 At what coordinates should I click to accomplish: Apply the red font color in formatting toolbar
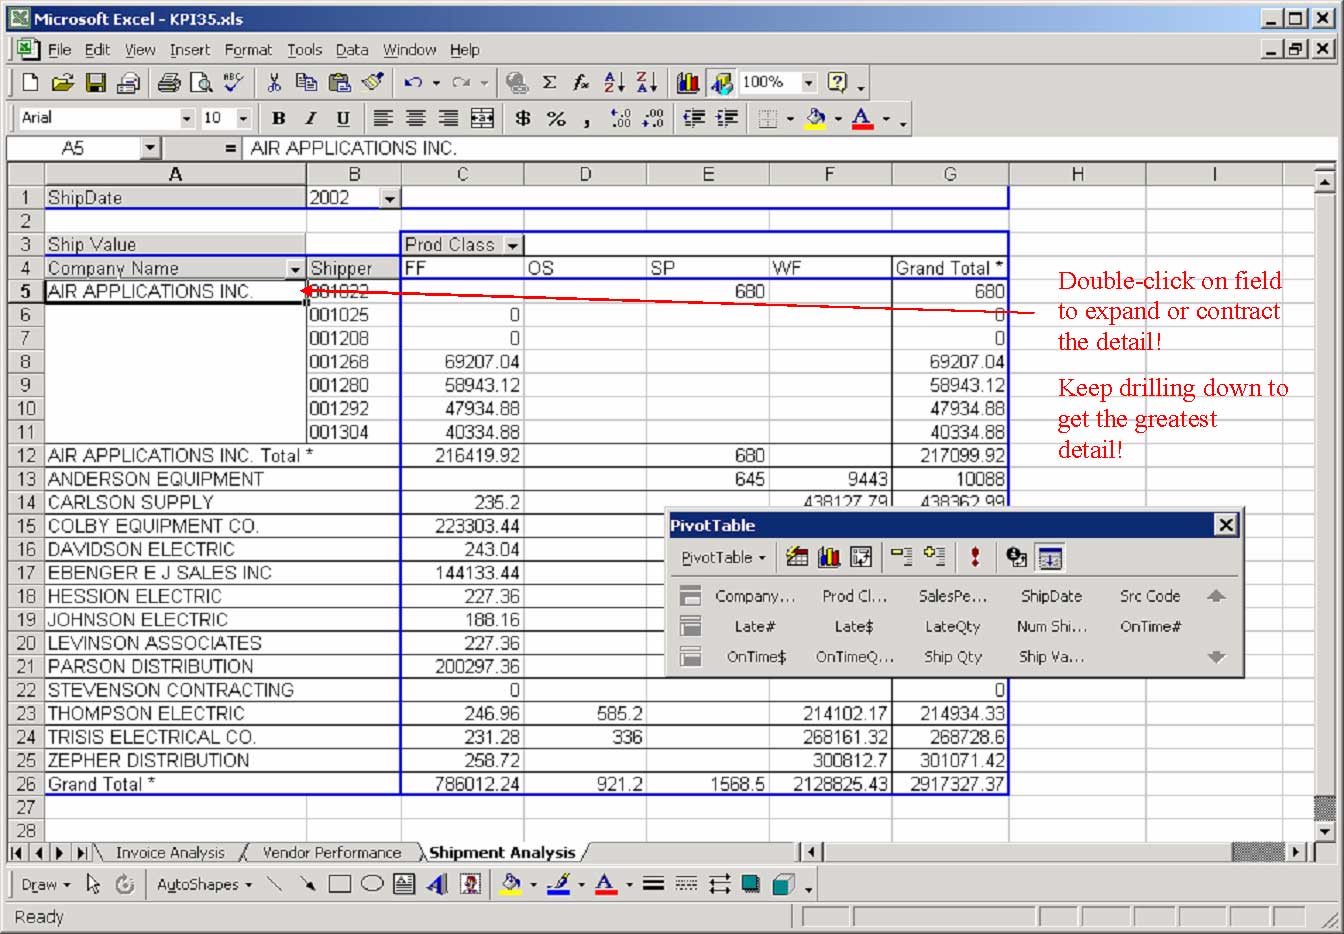(x=862, y=119)
